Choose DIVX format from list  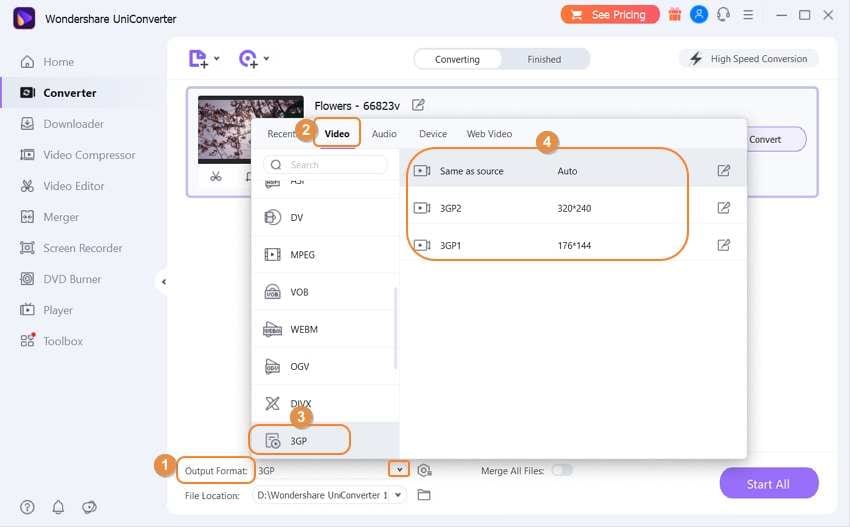(325, 404)
